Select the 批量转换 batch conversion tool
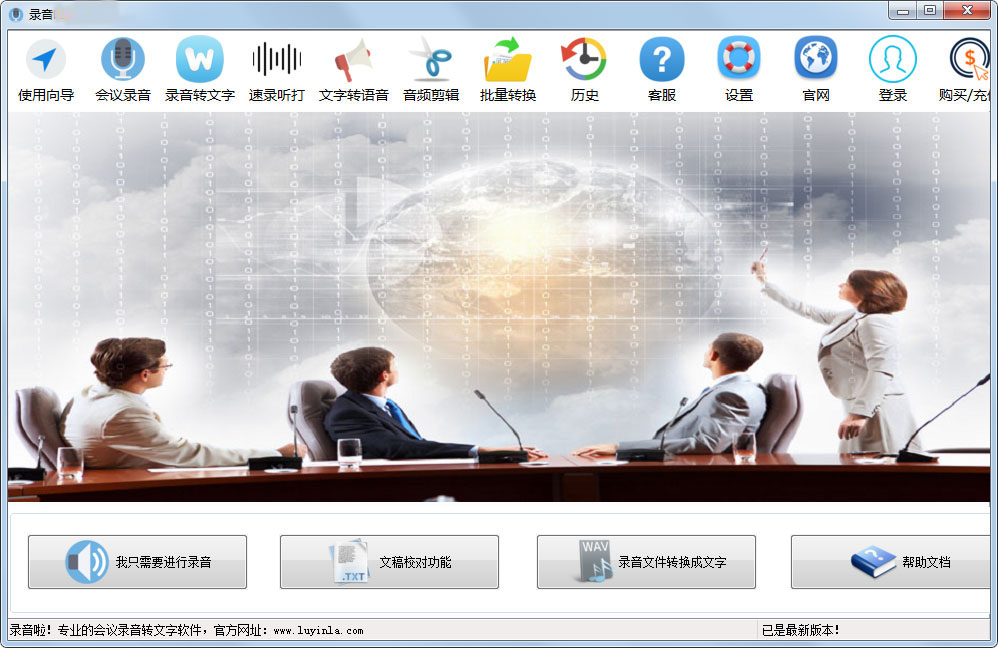Viewport: 998px width, 648px height. (x=507, y=67)
